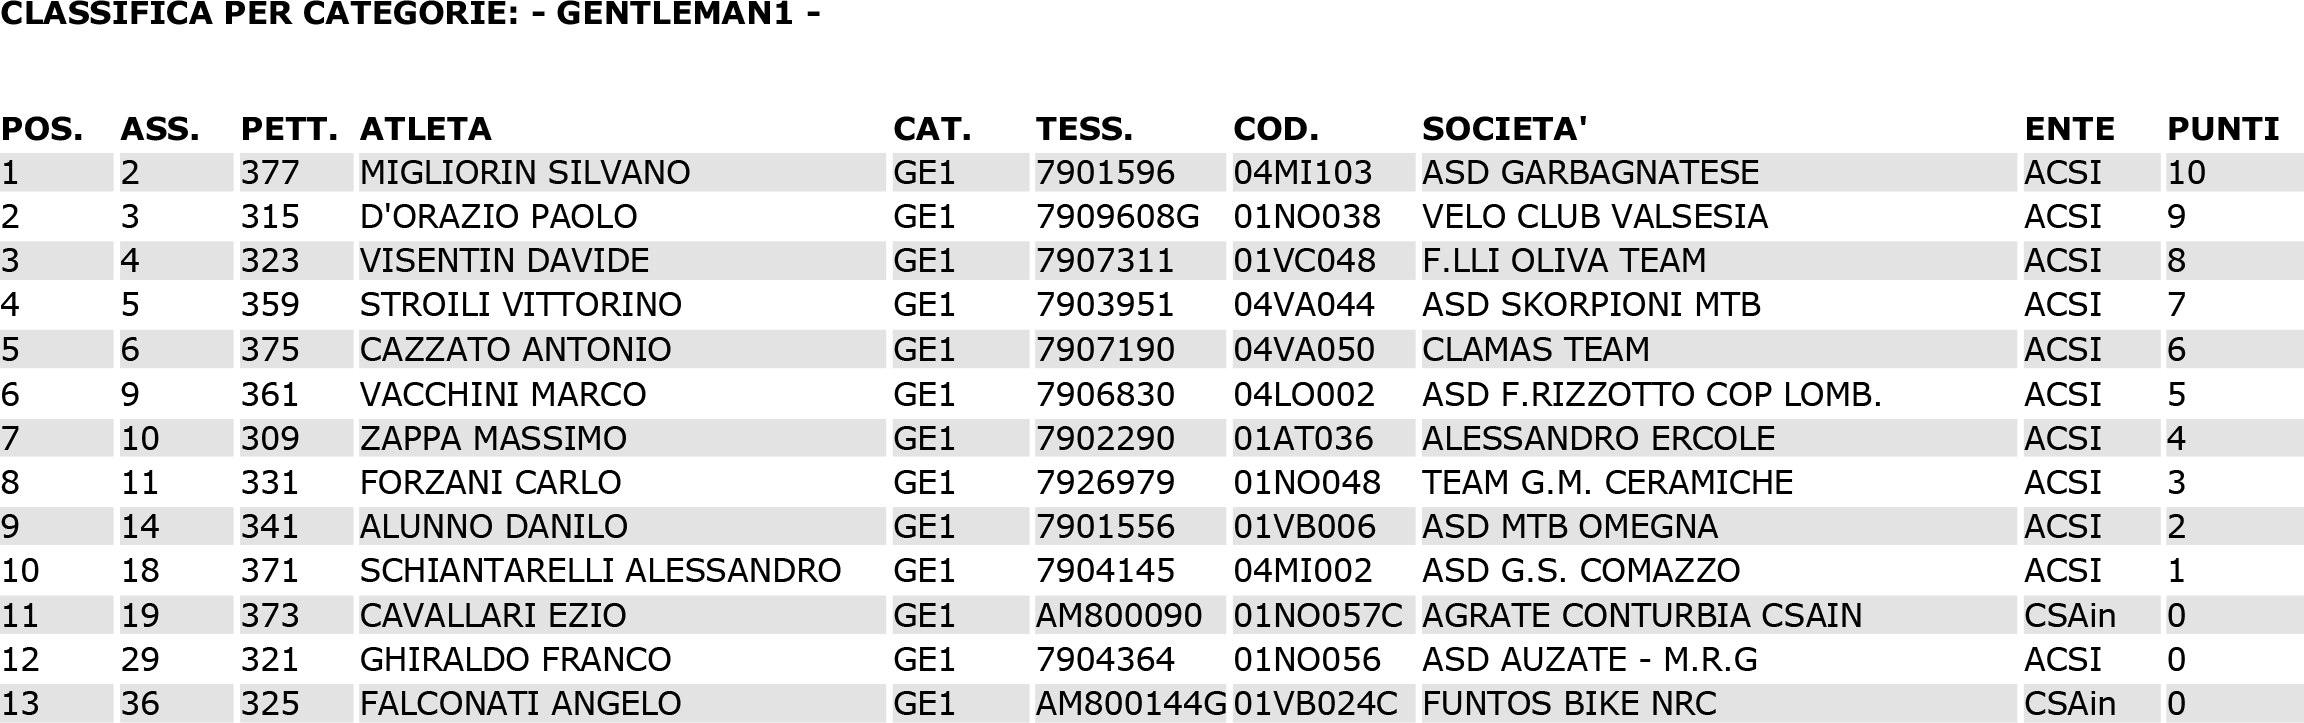The image size is (2304, 723).
Task: Click the CLASSIFICA PER CATEGORIE title
Action: [410, 14]
